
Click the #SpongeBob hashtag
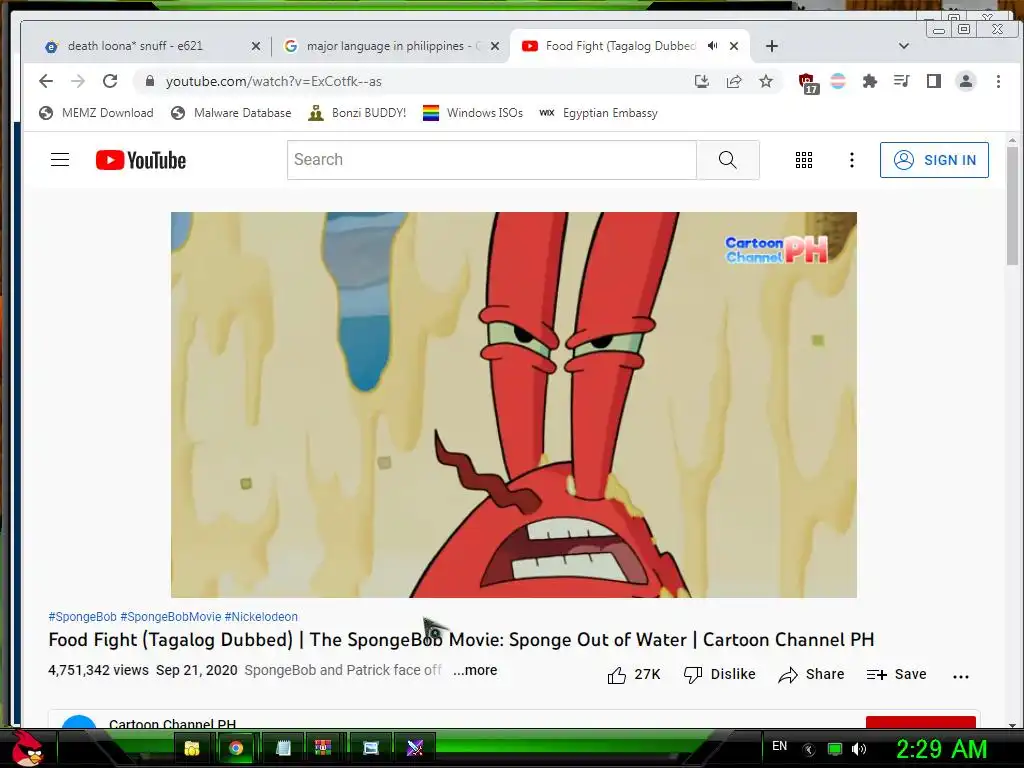tap(82, 616)
